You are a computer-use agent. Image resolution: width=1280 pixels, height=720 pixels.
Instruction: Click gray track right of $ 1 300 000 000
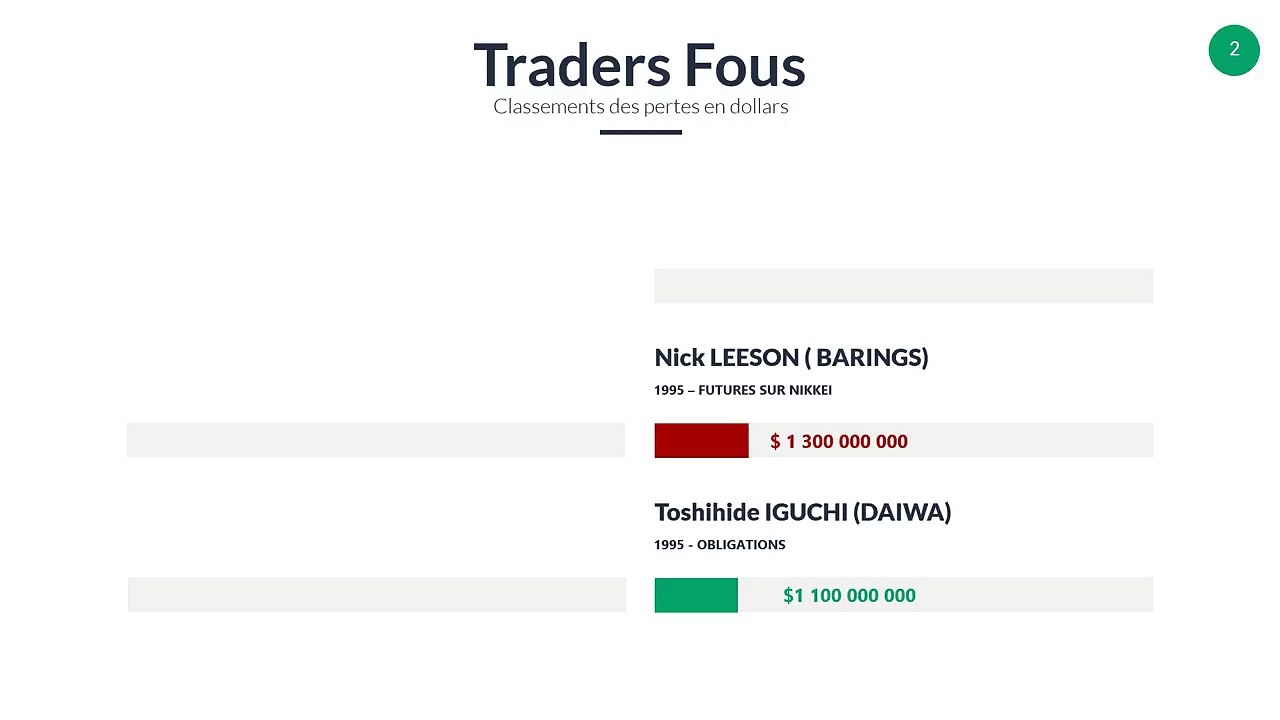1031,440
